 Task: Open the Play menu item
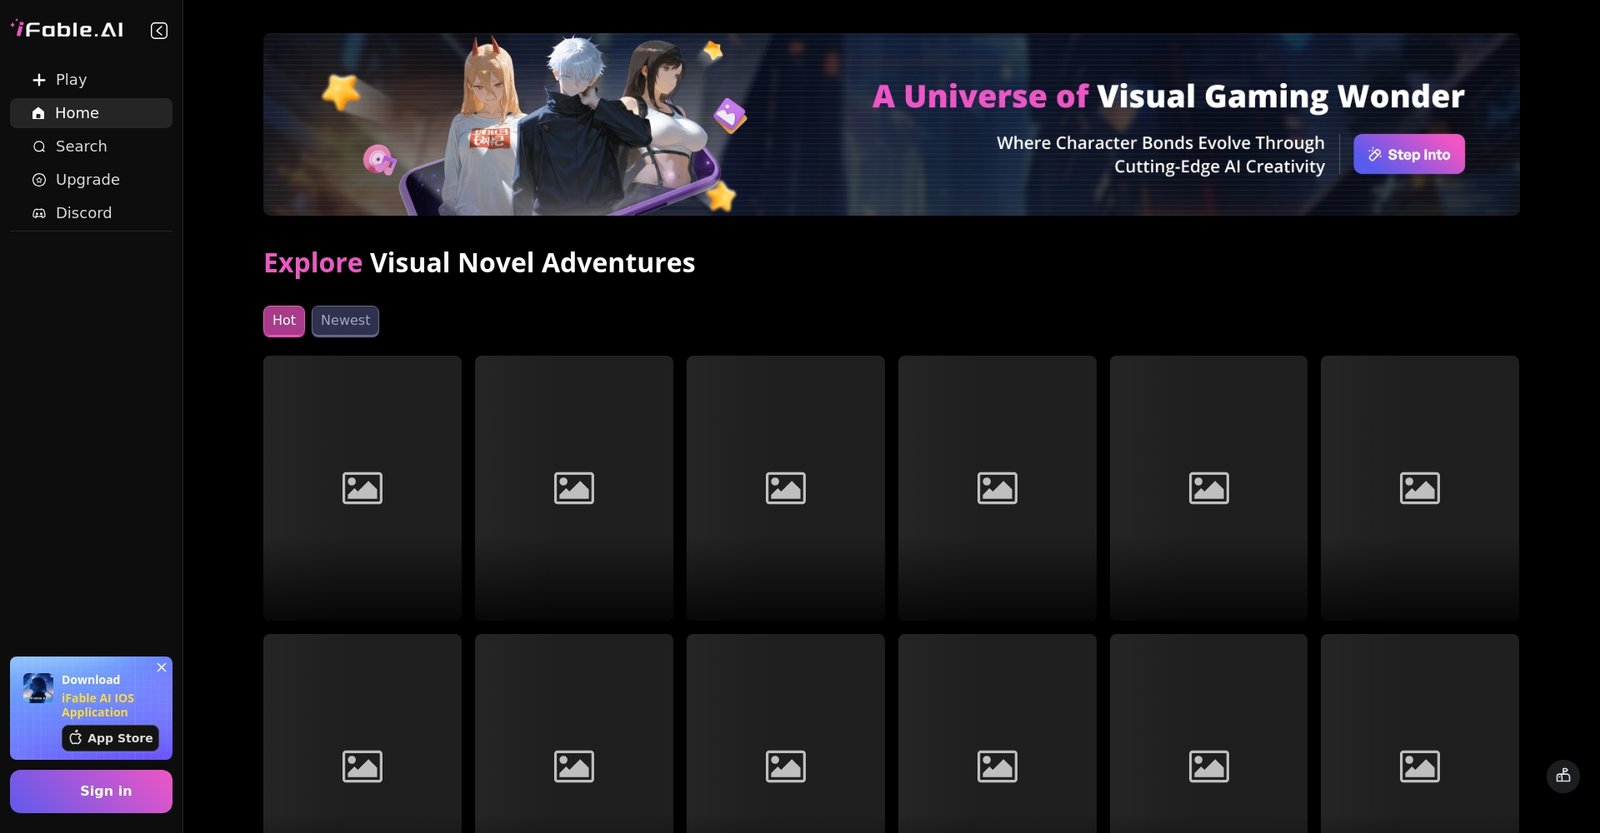pyautogui.click(x=91, y=80)
